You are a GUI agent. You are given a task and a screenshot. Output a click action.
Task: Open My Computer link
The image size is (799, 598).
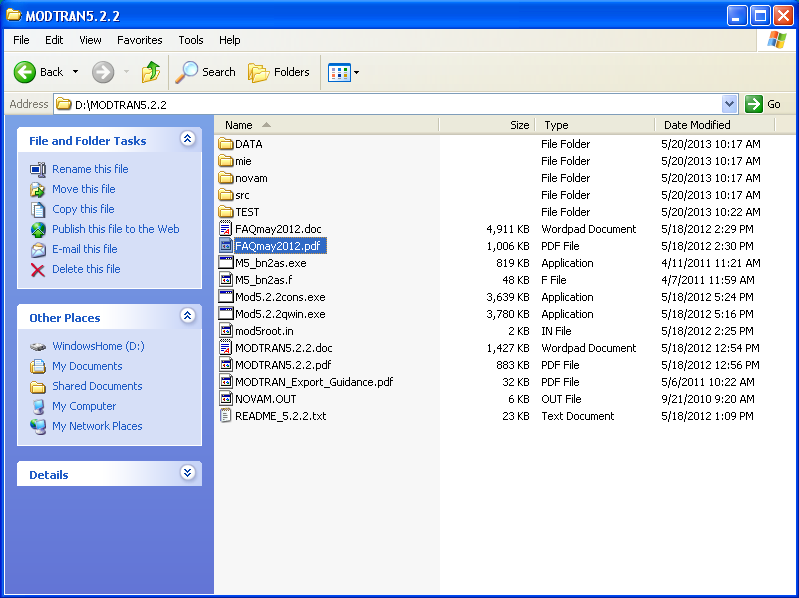coord(84,406)
